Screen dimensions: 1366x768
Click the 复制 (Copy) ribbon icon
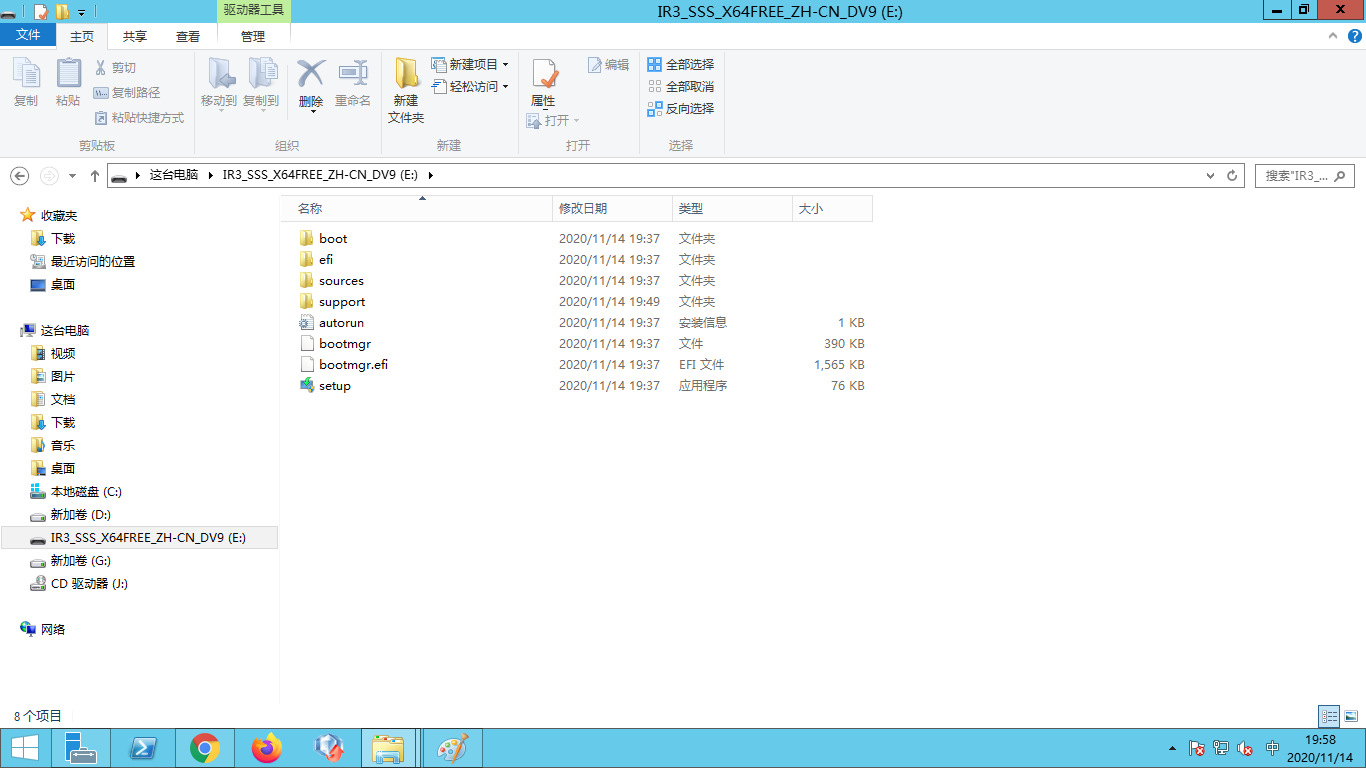[x=26, y=82]
